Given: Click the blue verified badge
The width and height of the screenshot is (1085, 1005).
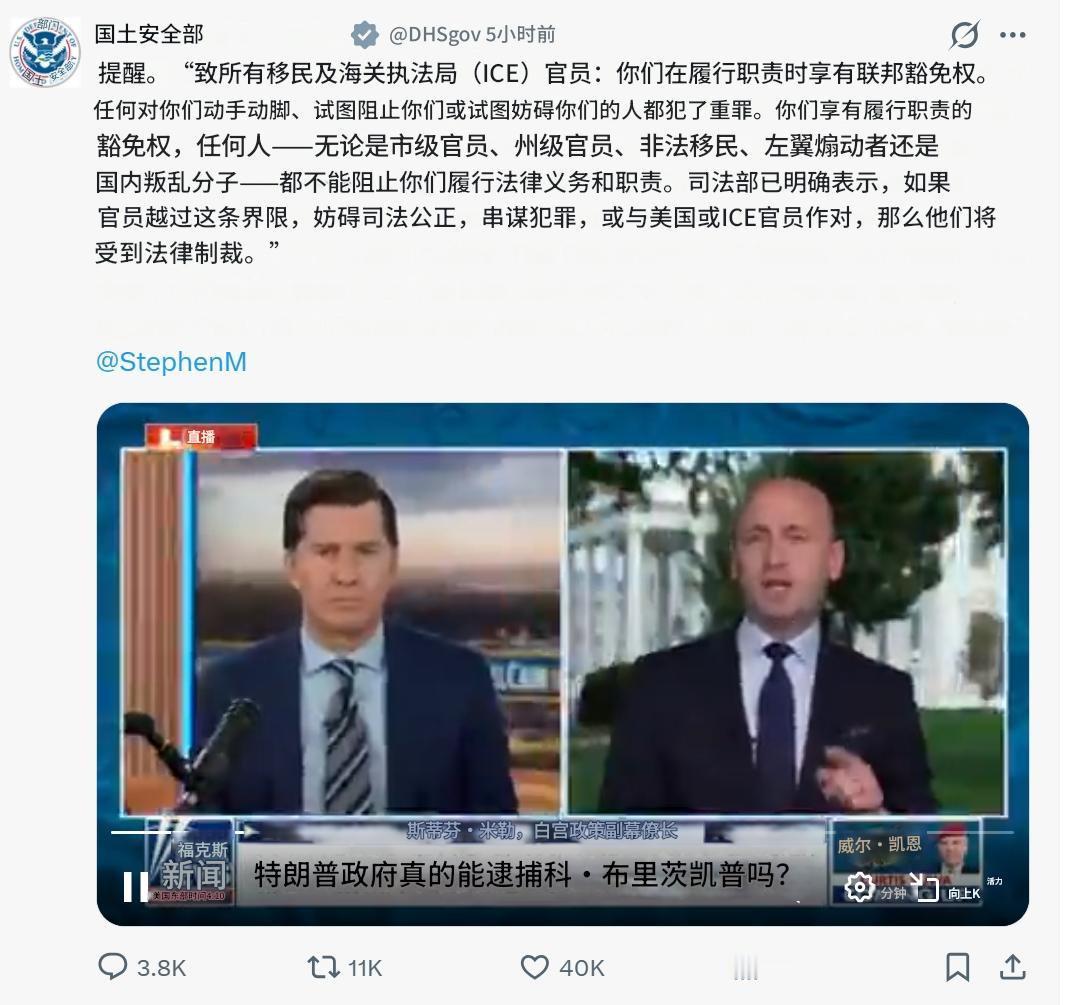Looking at the screenshot, I should pyautogui.click(x=365, y=35).
